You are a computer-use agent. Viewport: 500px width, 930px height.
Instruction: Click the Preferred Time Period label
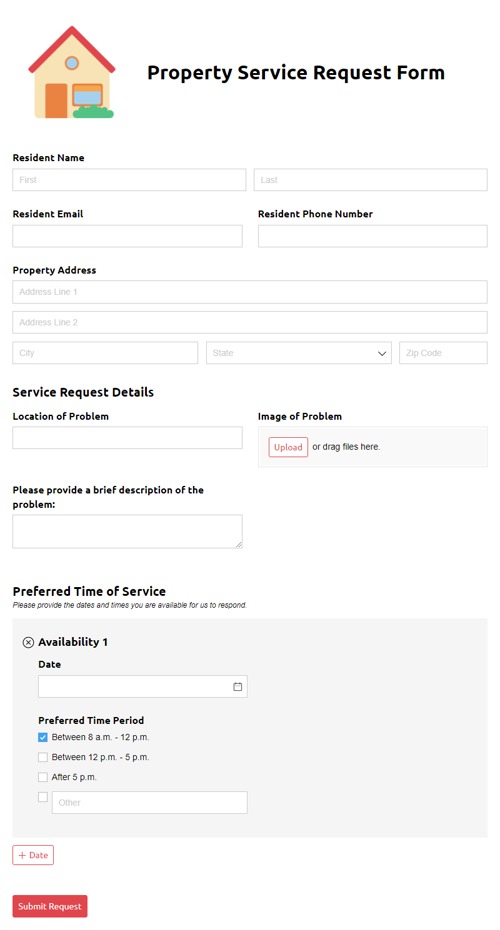click(91, 720)
